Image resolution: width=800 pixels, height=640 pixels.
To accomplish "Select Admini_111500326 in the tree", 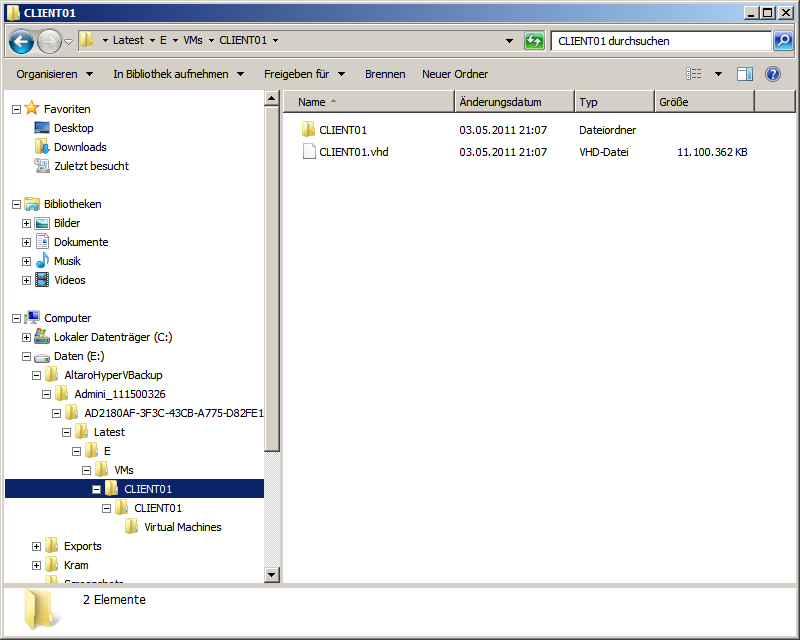I will click(x=120, y=394).
